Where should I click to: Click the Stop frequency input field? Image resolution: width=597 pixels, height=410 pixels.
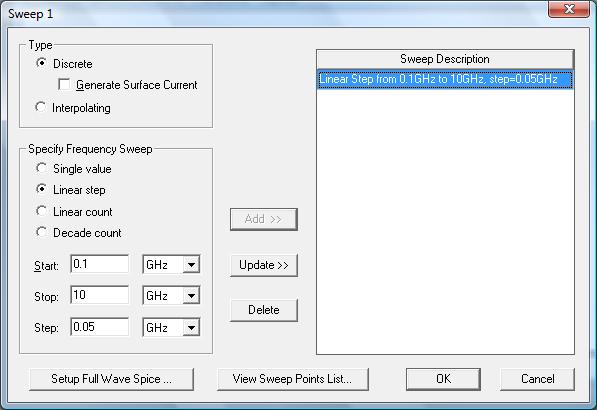(99, 295)
